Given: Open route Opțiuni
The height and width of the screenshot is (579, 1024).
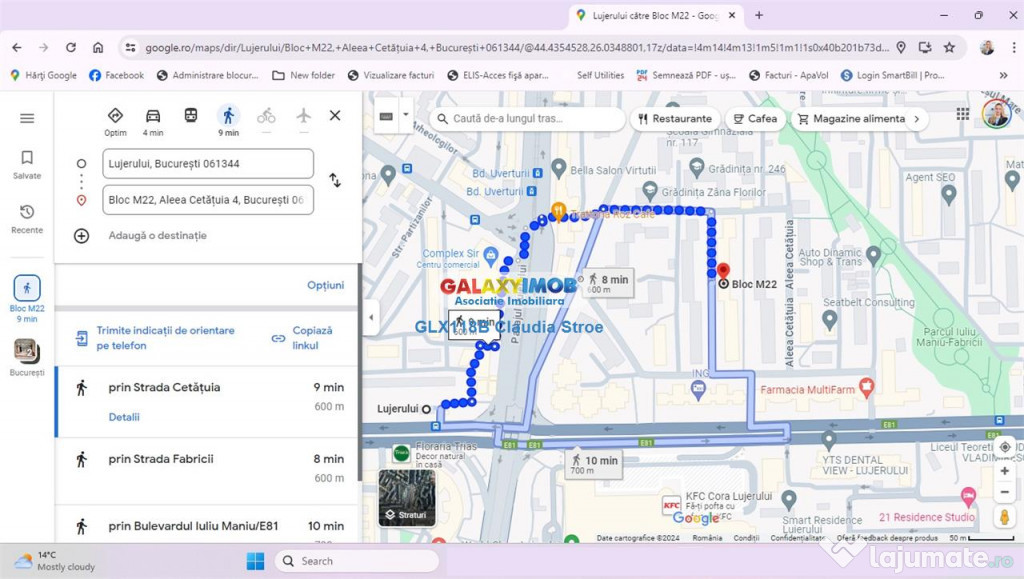Looking at the screenshot, I should [325, 285].
